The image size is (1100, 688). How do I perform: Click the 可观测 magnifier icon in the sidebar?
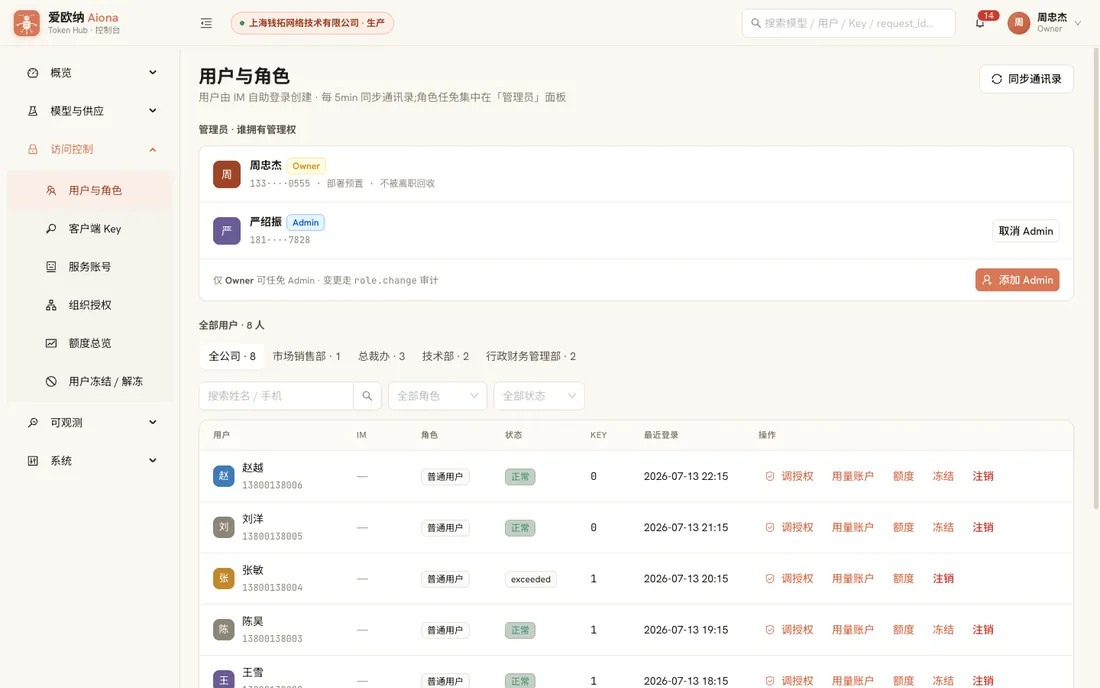33,423
